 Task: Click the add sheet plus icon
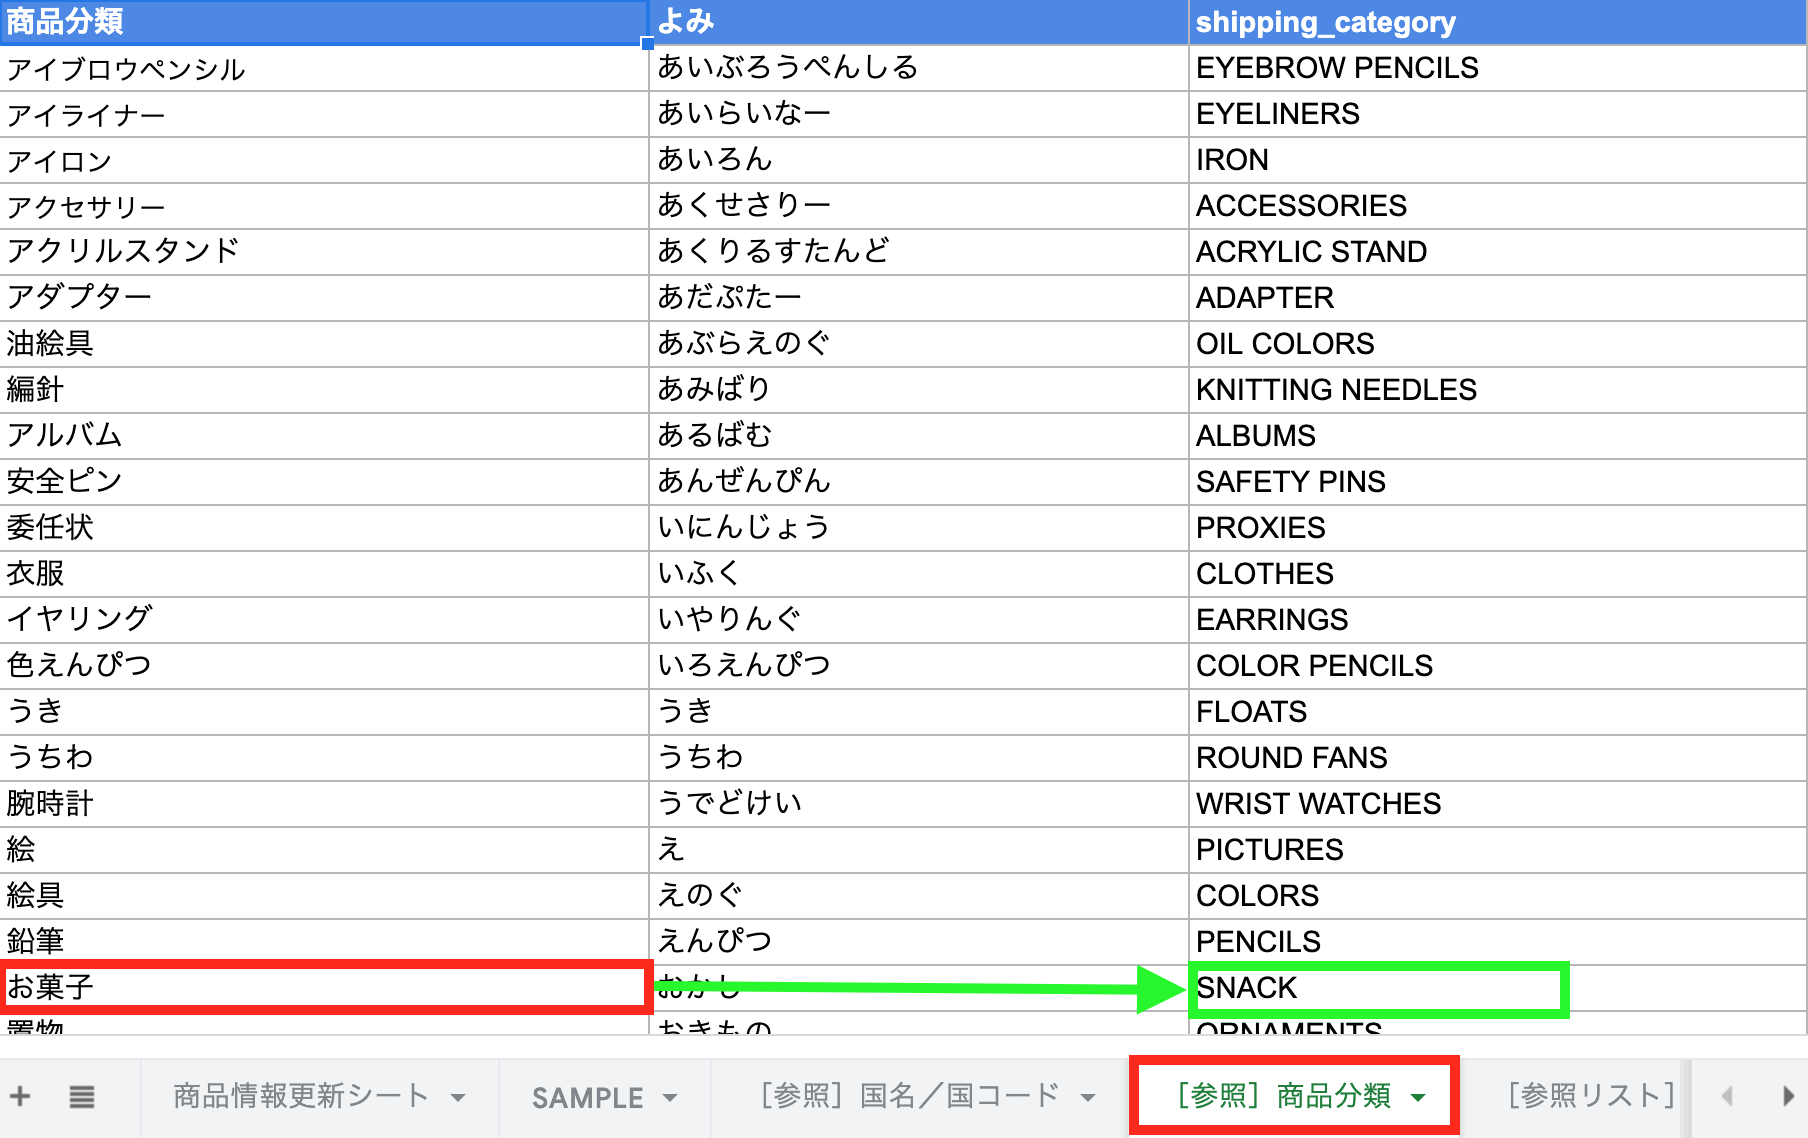pos(20,1096)
